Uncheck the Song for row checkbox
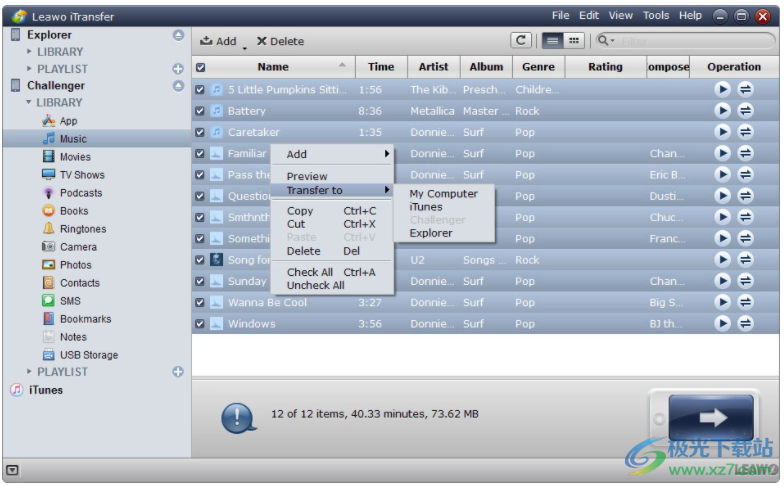The width and height of the screenshot is (784, 486). click(x=200, y=260)
